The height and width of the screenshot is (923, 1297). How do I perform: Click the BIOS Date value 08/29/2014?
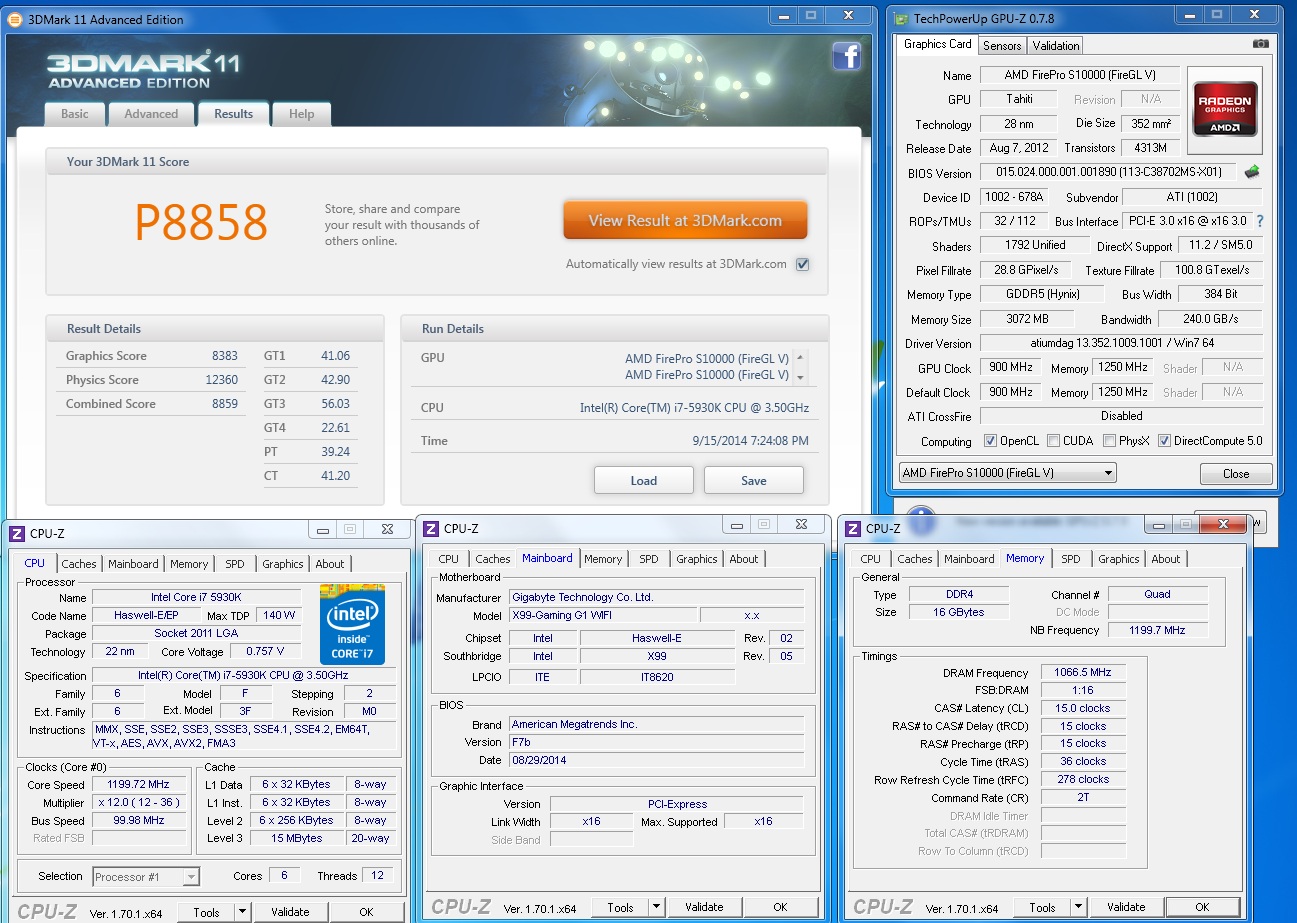656,760
